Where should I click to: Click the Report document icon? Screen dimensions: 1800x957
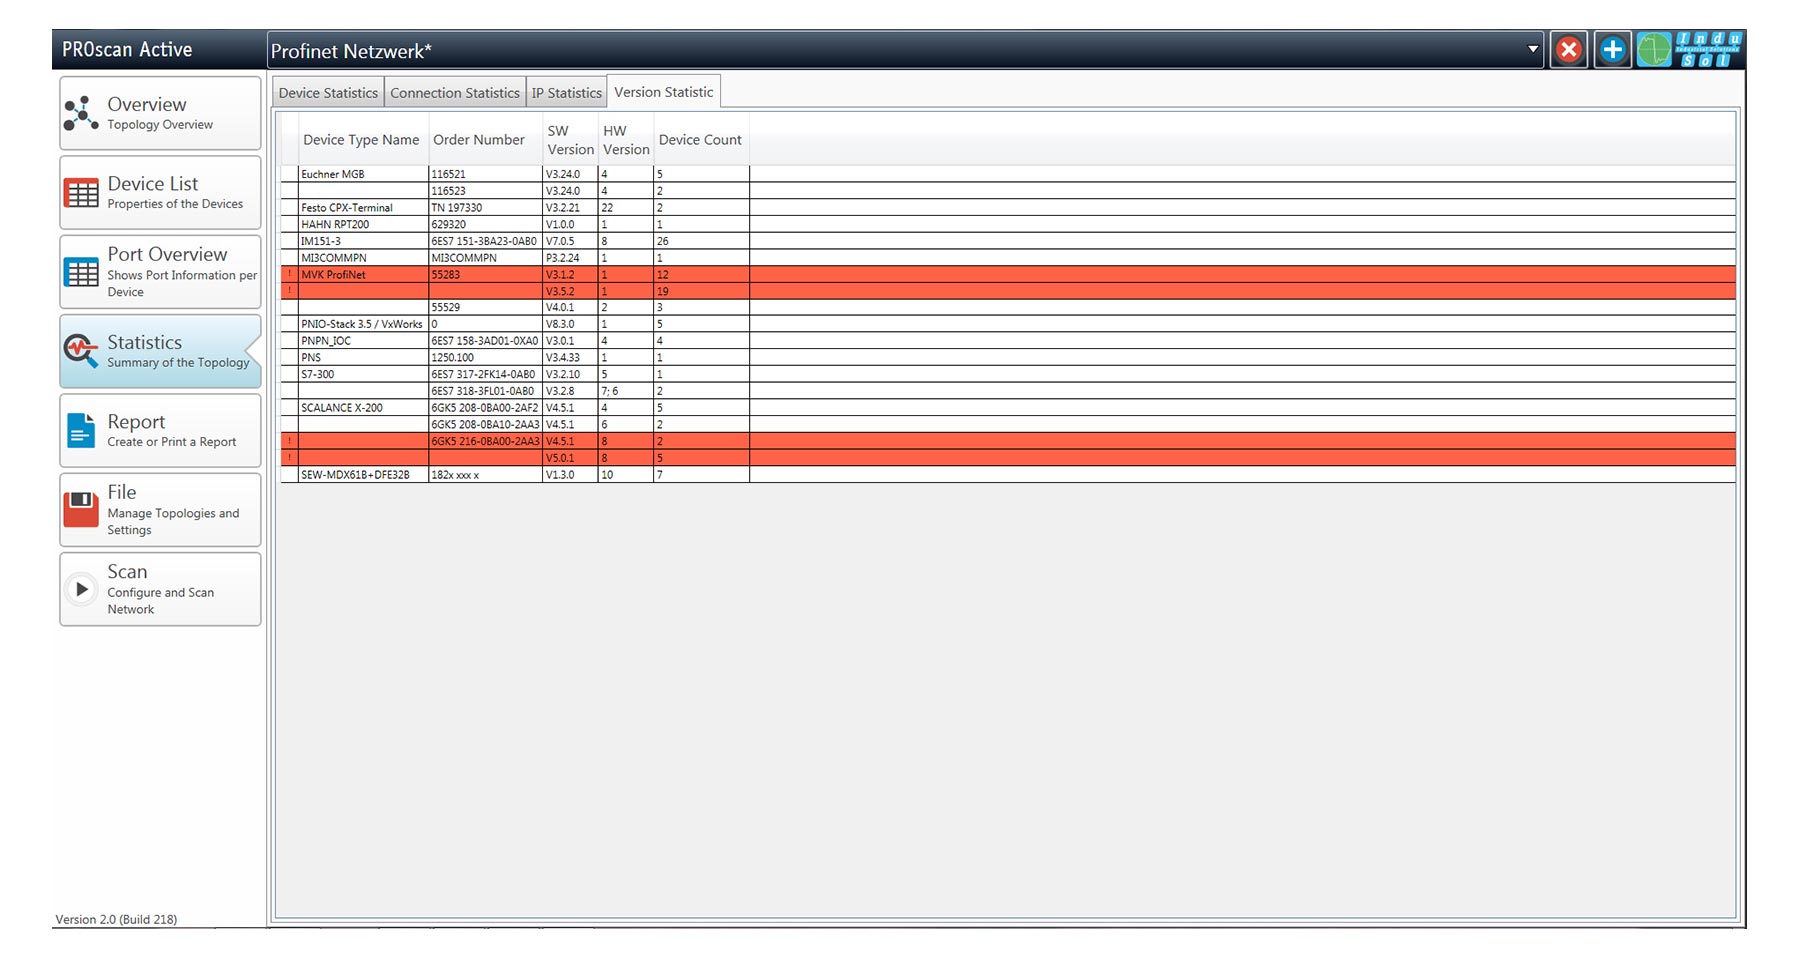(x=81, y=431)
